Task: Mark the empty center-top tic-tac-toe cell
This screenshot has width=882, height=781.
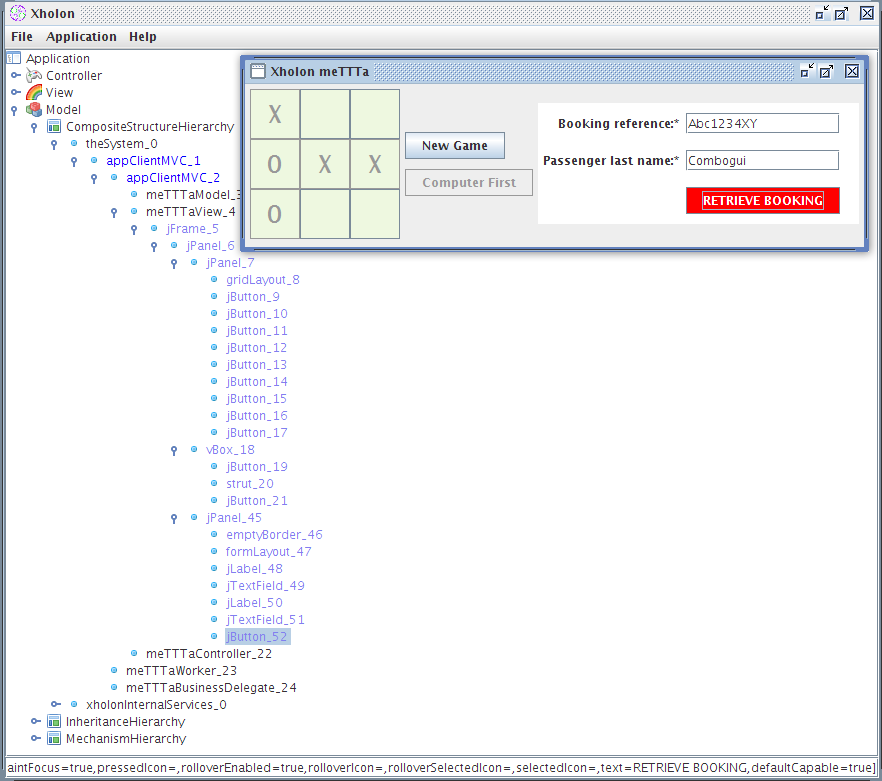Action: click(325, 114)
